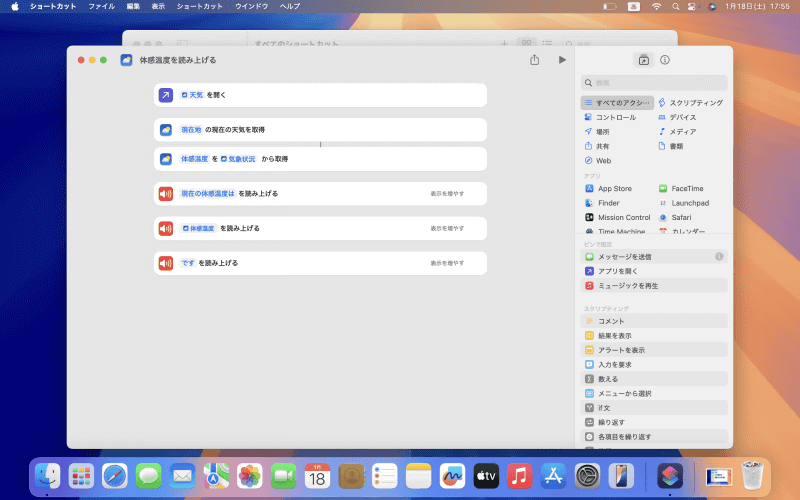Expand 表示を増やす on the です action

tap(447, 263)
